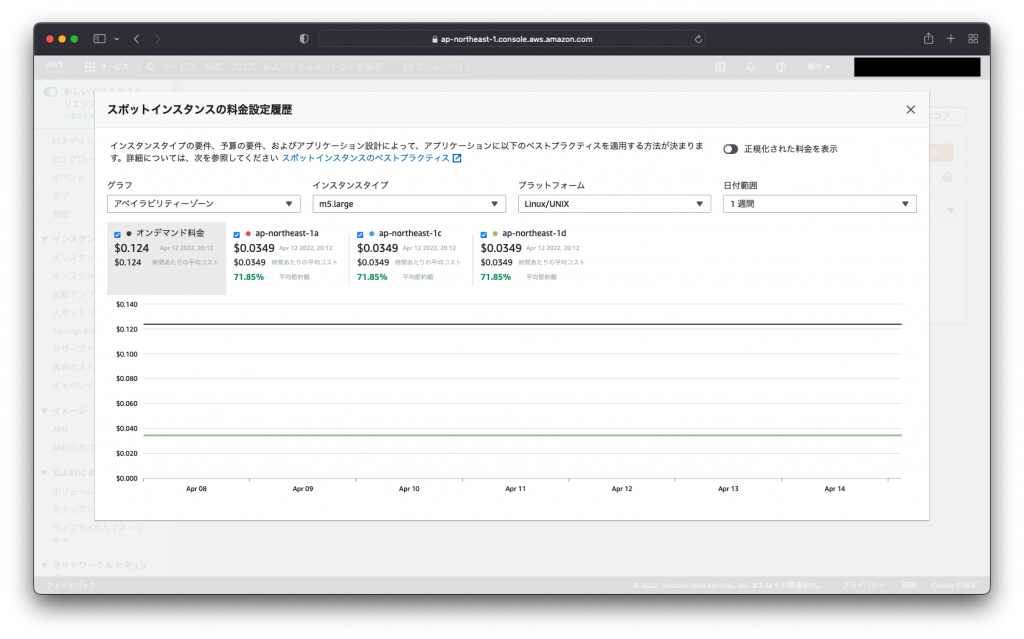The image size is (1024, 639).
Task: Click the オンデマンド料金 legend label
Action: (170, 233)
